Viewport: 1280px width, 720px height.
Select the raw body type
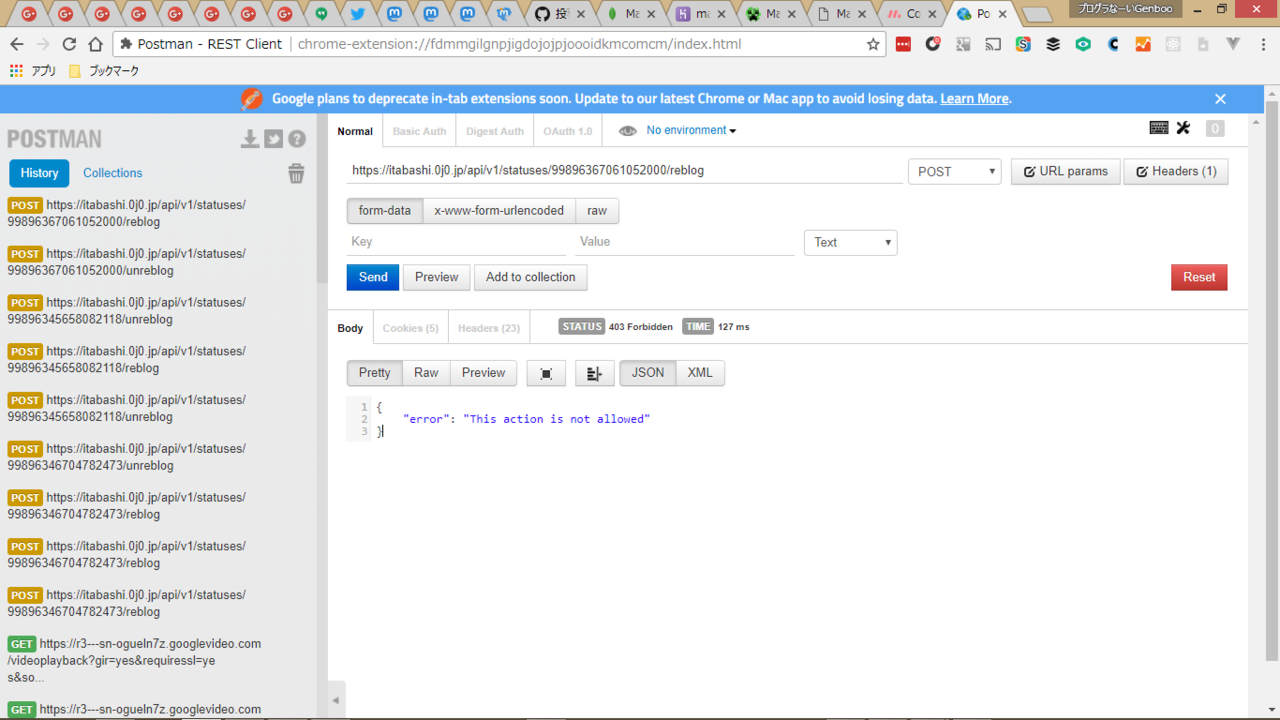(x=597, y=211)
